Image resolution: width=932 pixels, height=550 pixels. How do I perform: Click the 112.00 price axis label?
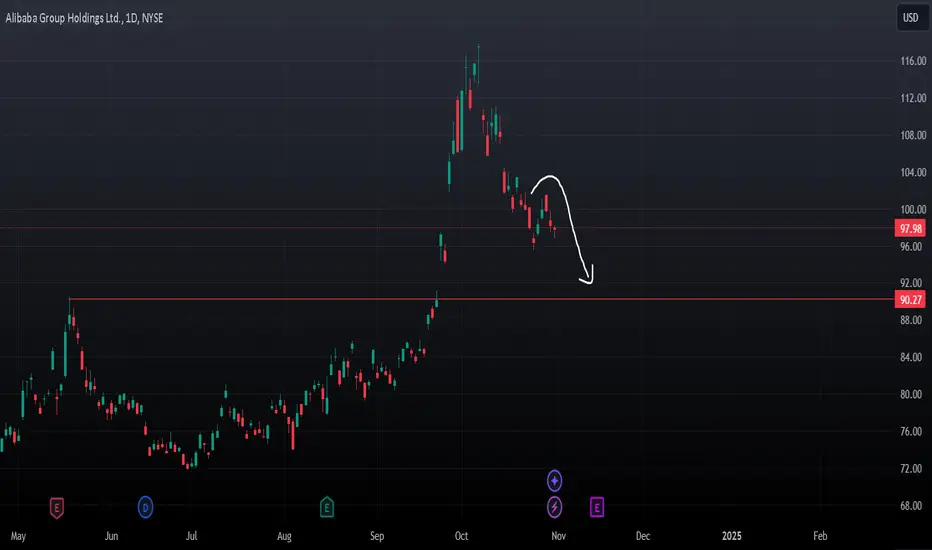tap(913, 98)
